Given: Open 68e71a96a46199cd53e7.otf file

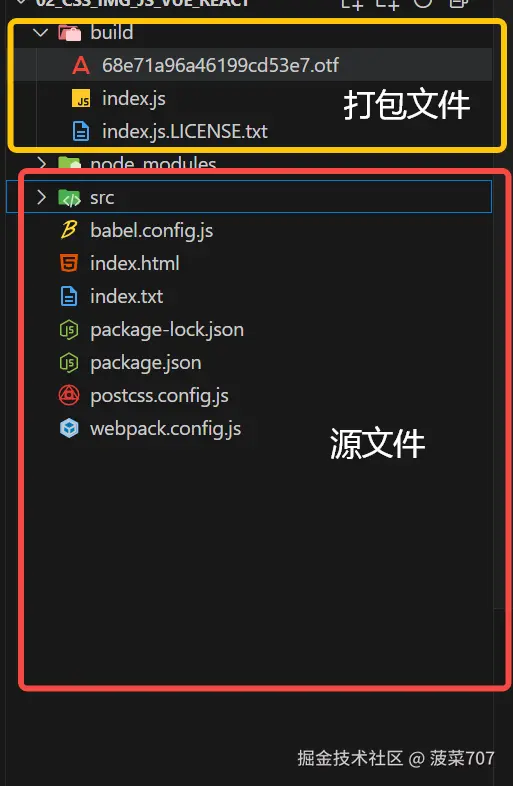Looking at the screenshot, I should [221, 65].
